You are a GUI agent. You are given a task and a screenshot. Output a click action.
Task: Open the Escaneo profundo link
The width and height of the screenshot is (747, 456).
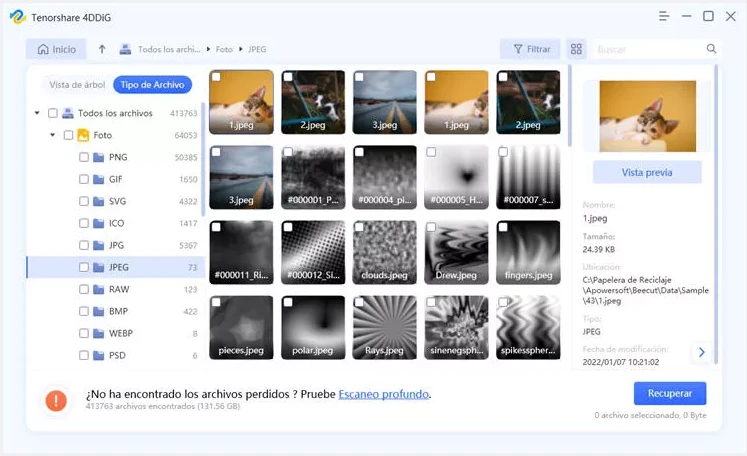point(384,394)
